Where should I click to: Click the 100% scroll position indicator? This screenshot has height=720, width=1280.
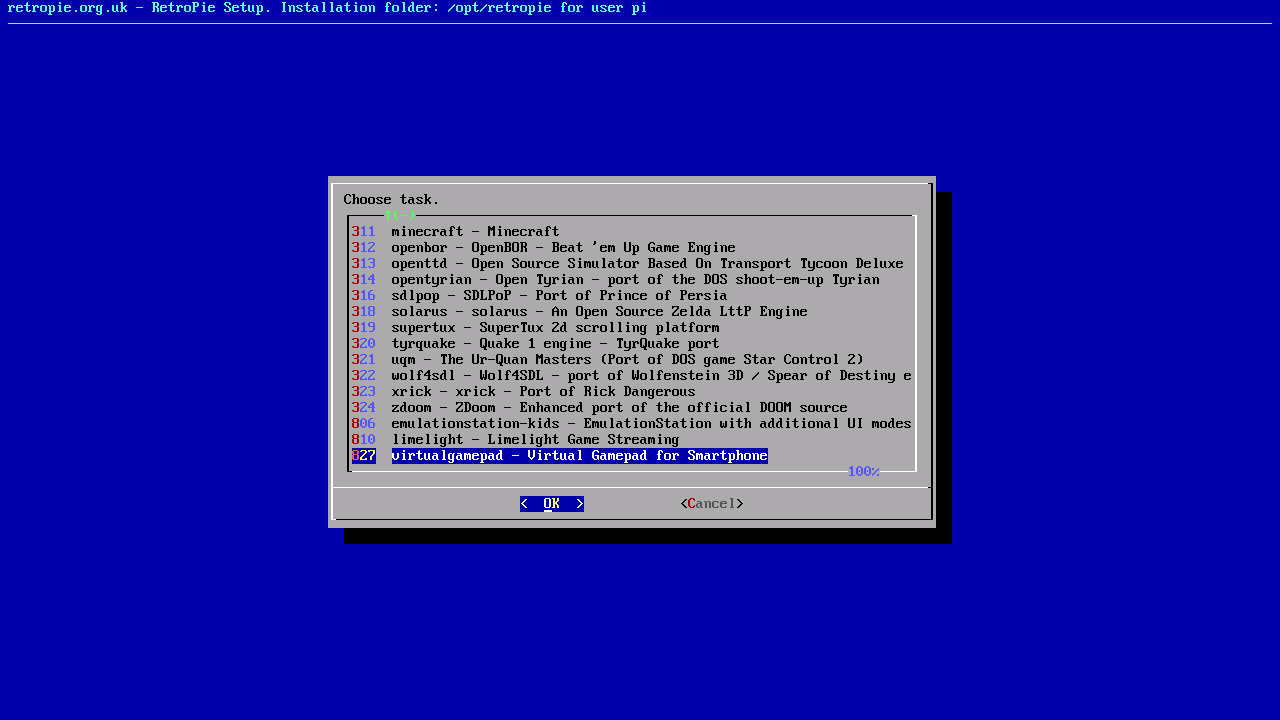tap(863, 472)
